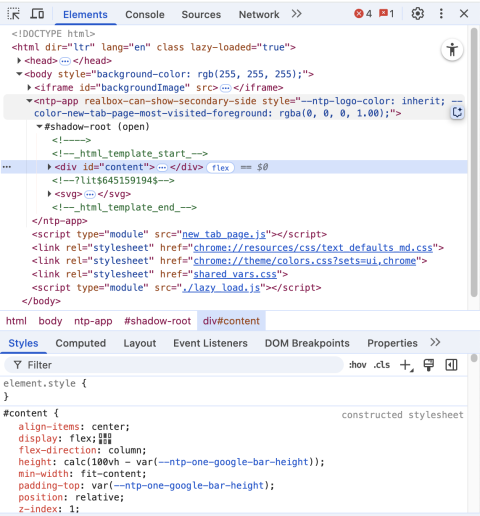Select #shadow-root in the breadcrumb bar

click(x=157, y=321)
